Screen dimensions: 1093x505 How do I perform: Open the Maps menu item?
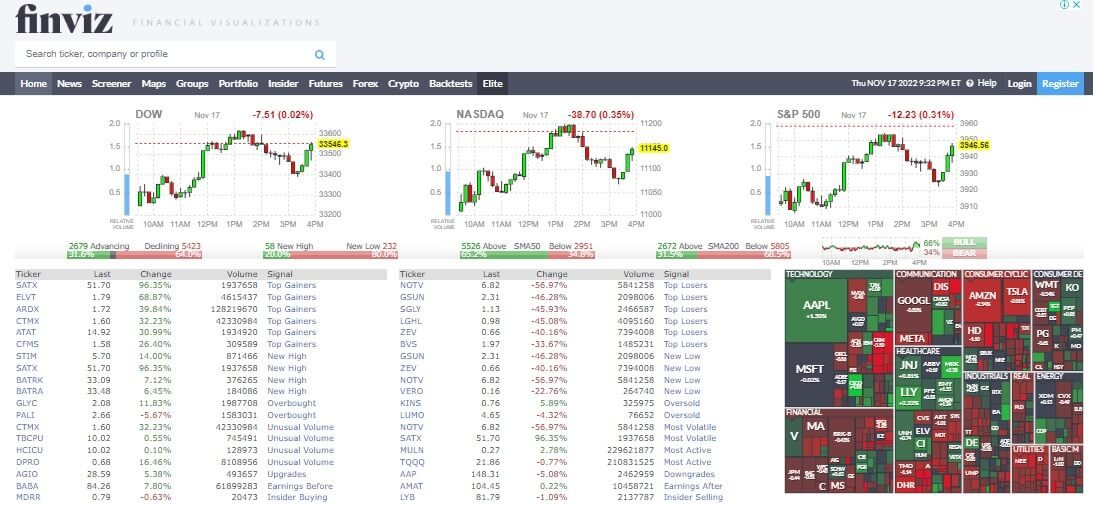point(153,84)
